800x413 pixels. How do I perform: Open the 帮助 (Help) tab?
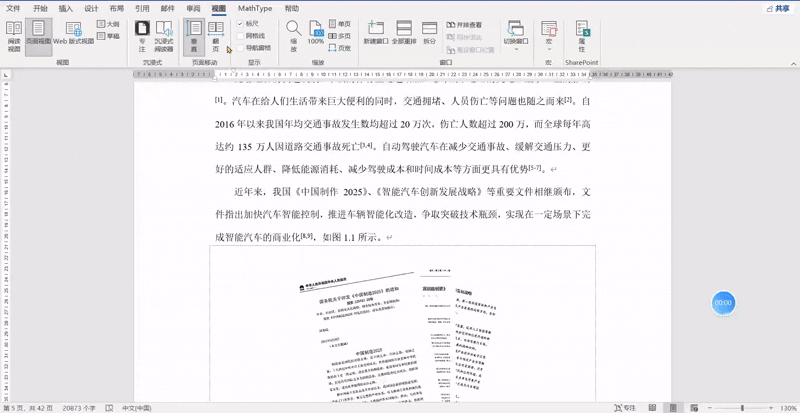[291, 9]
